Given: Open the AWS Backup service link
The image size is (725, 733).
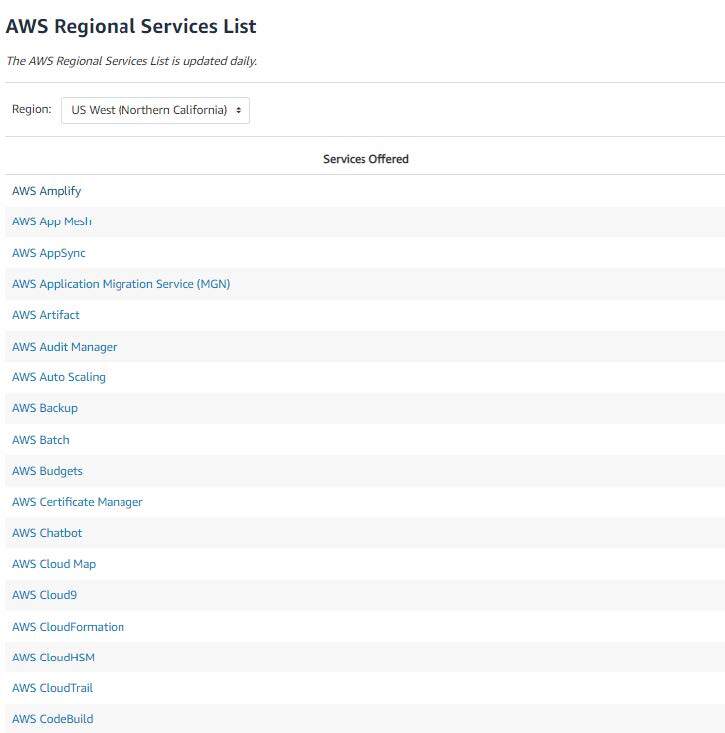Looking at the screenshot, I should (45, 408).
